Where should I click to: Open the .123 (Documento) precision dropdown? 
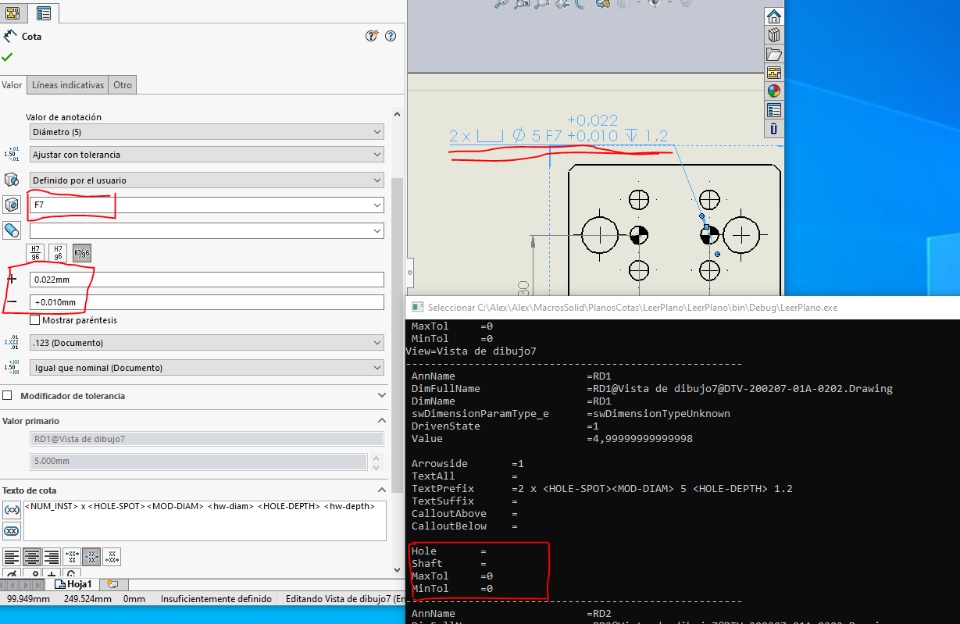coord(207,342)
